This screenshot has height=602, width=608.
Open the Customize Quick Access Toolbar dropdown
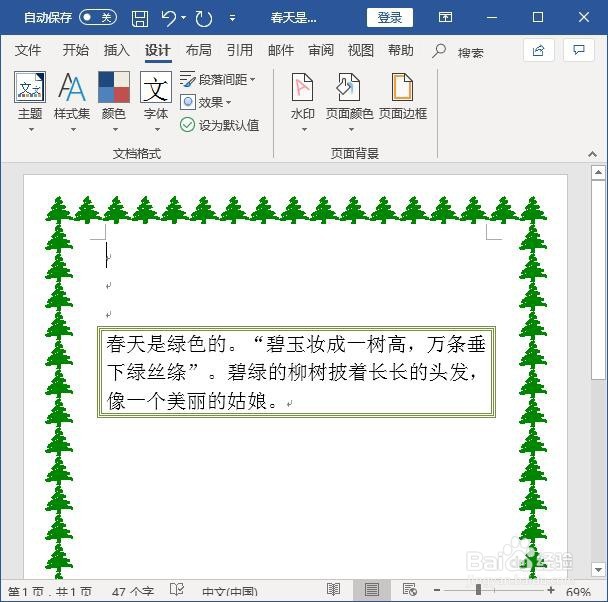click(x=232, y=18)
